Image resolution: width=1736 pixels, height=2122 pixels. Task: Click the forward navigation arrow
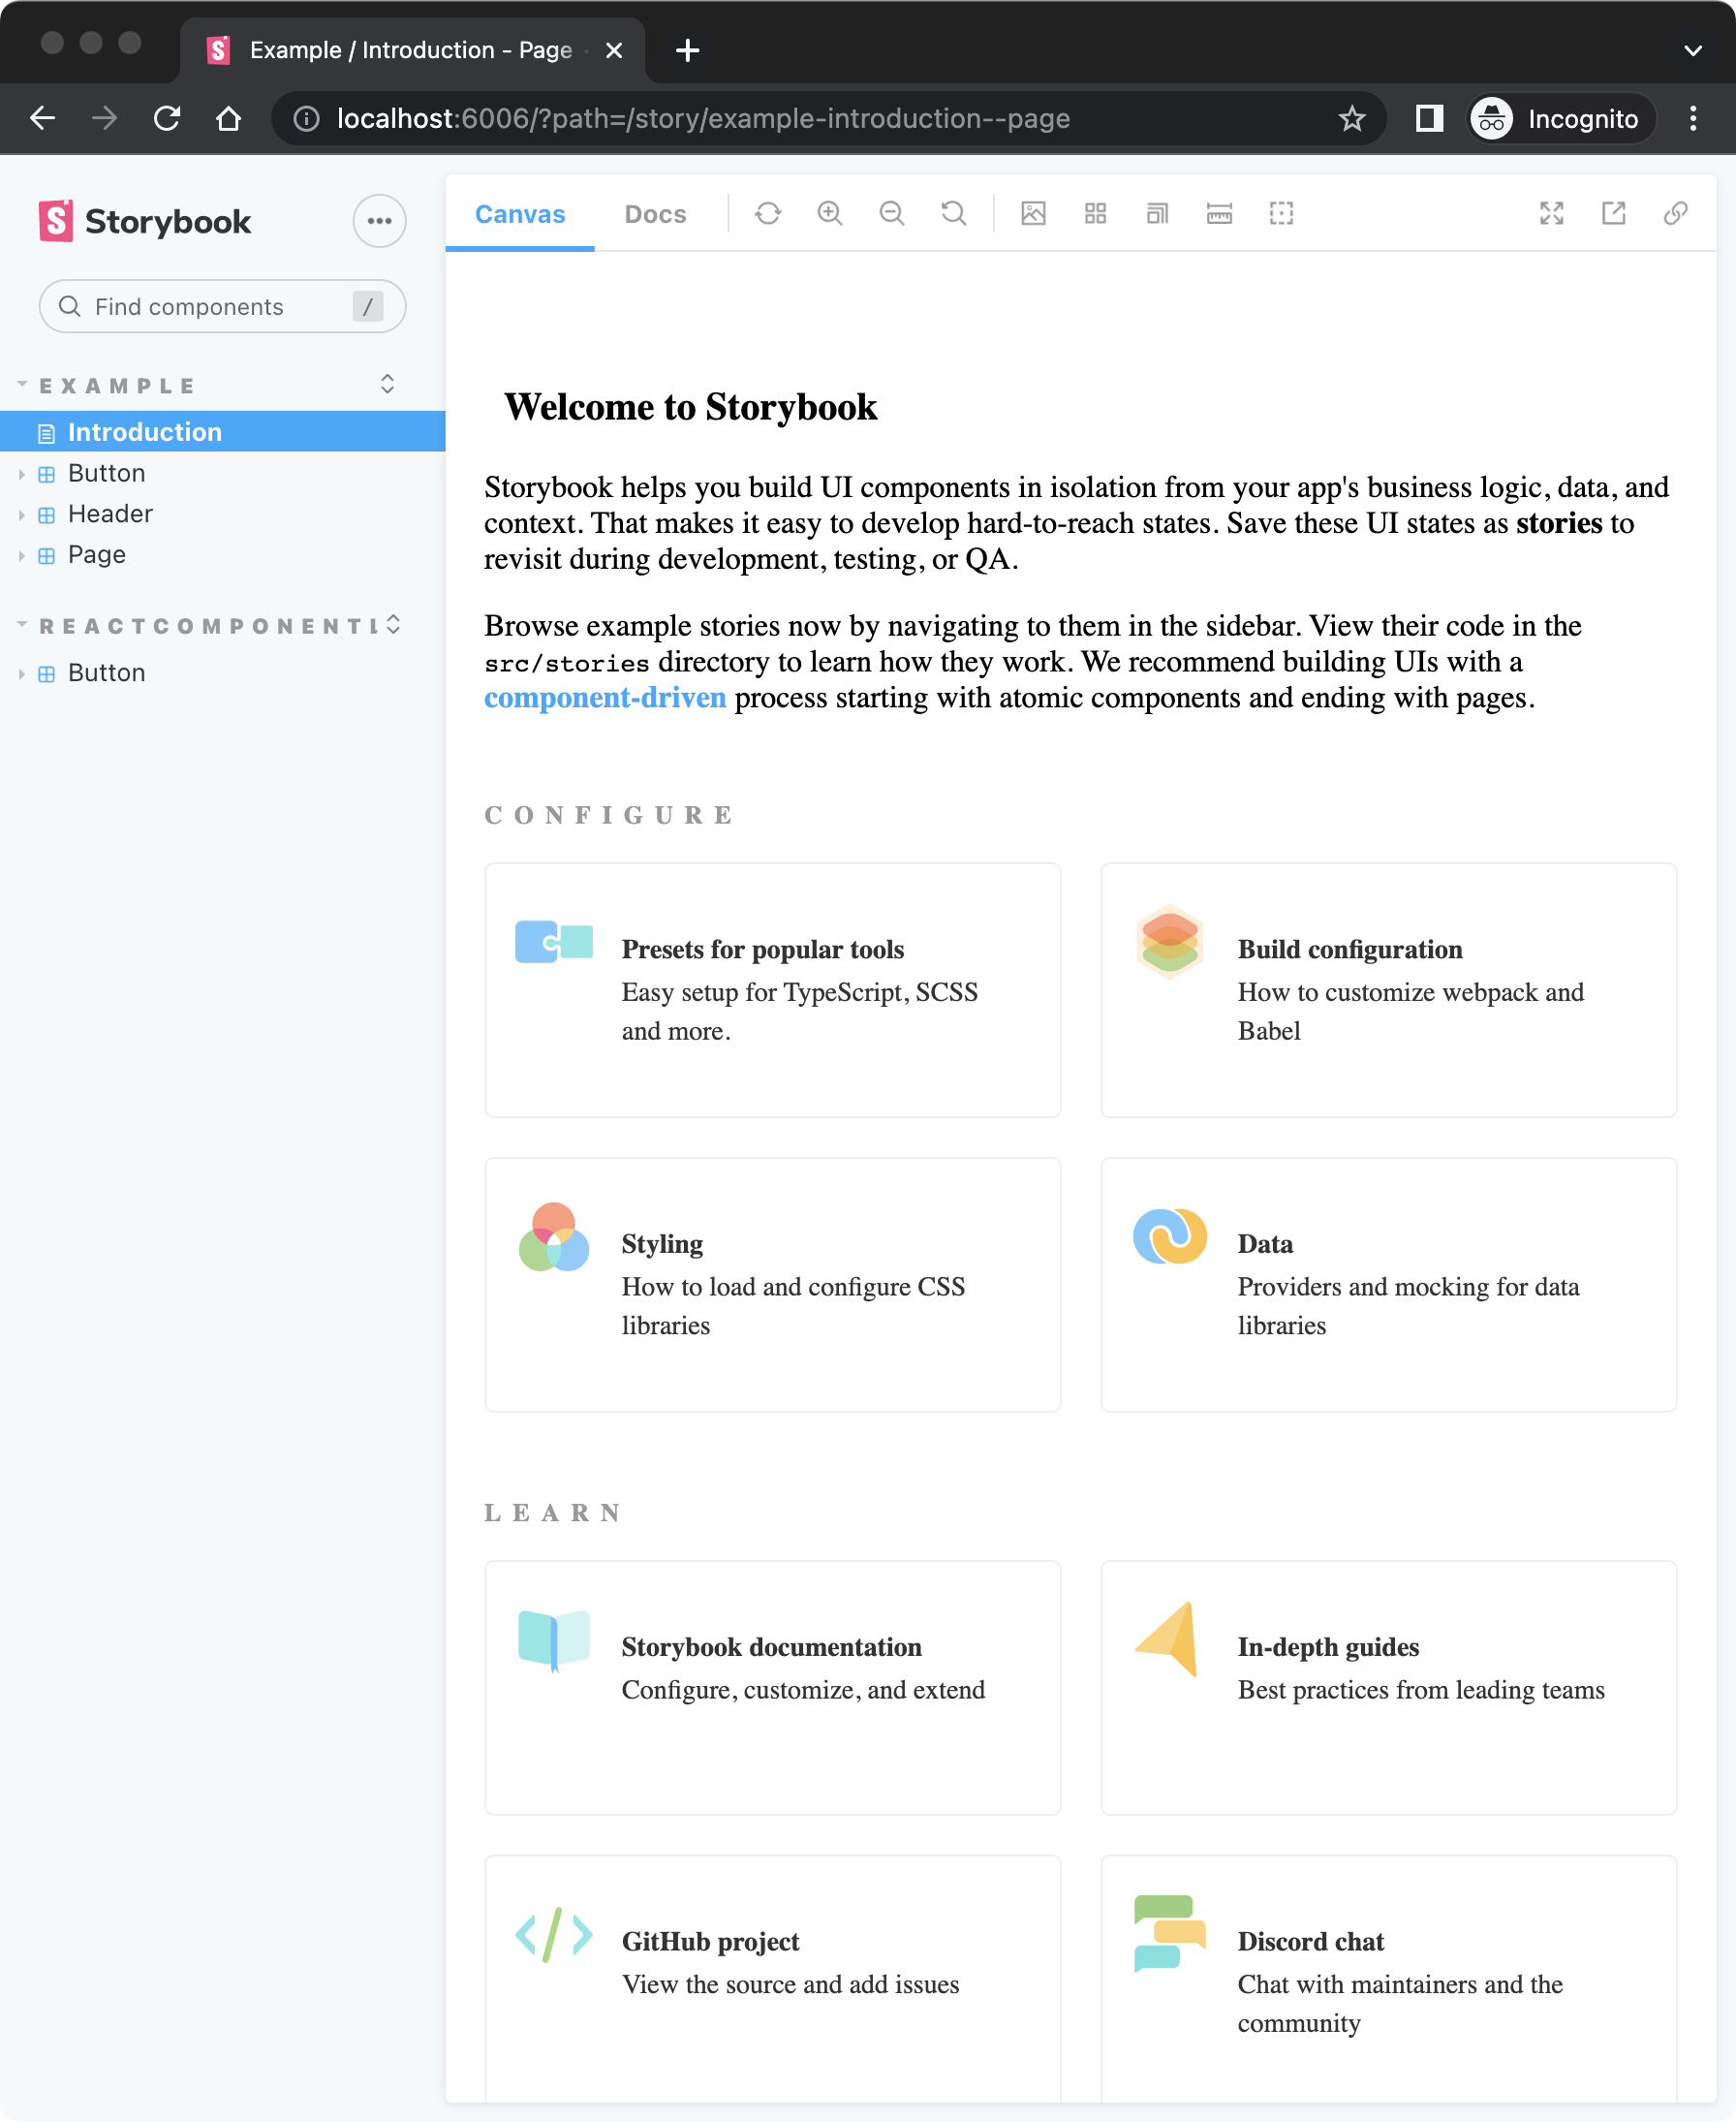pyautogui.click(x=105, y=118)
